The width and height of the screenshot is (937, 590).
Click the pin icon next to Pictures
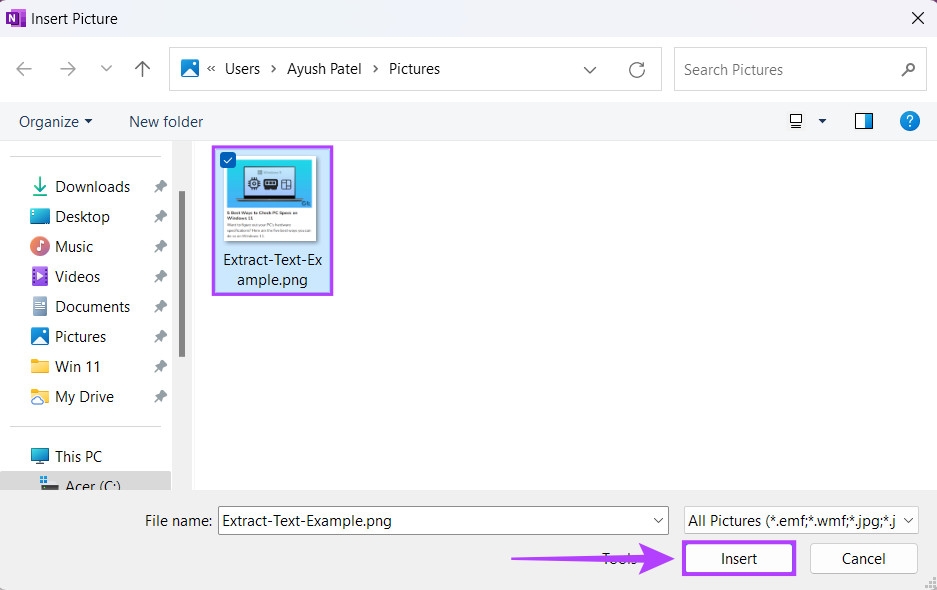160,337
